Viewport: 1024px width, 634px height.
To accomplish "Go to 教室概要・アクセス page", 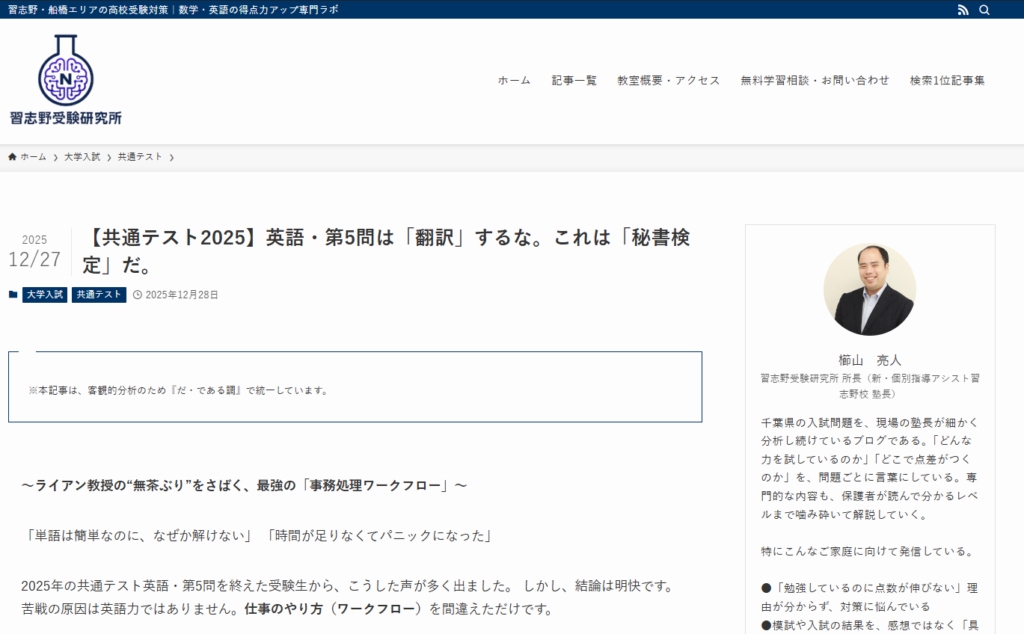I will point(668,81).
